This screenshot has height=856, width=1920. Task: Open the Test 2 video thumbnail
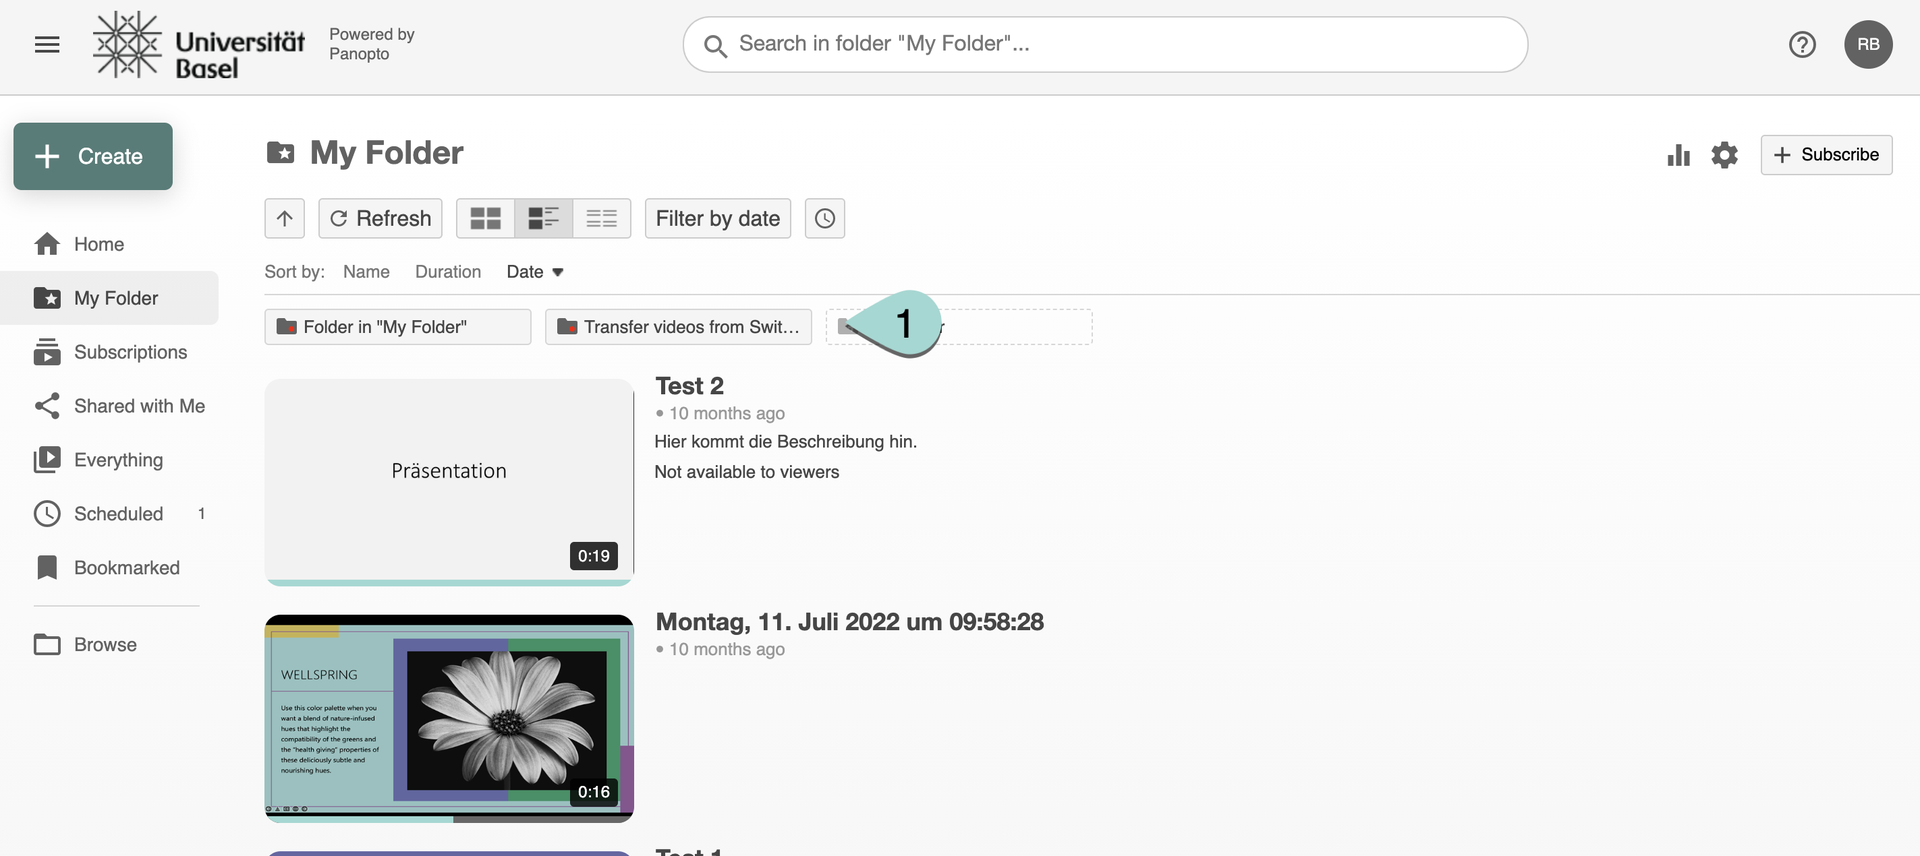449,481
